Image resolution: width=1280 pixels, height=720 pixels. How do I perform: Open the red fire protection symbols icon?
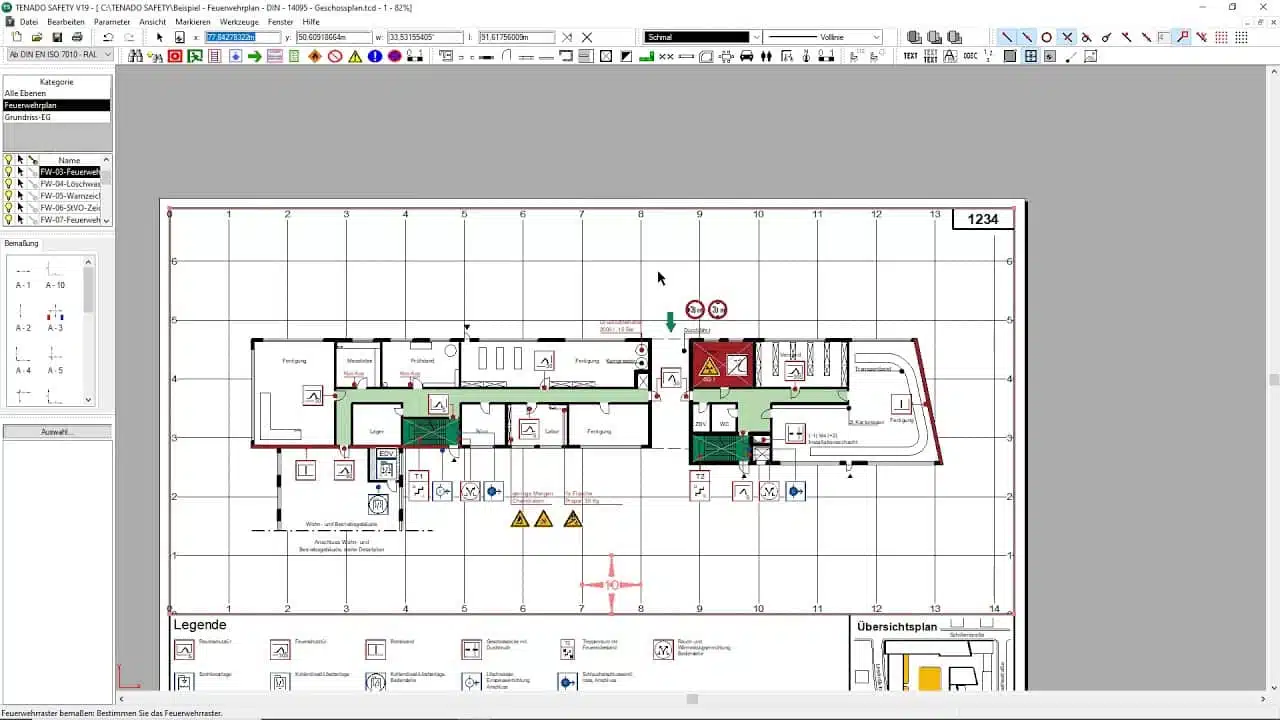pyautogui.click(x=175, y=56)
